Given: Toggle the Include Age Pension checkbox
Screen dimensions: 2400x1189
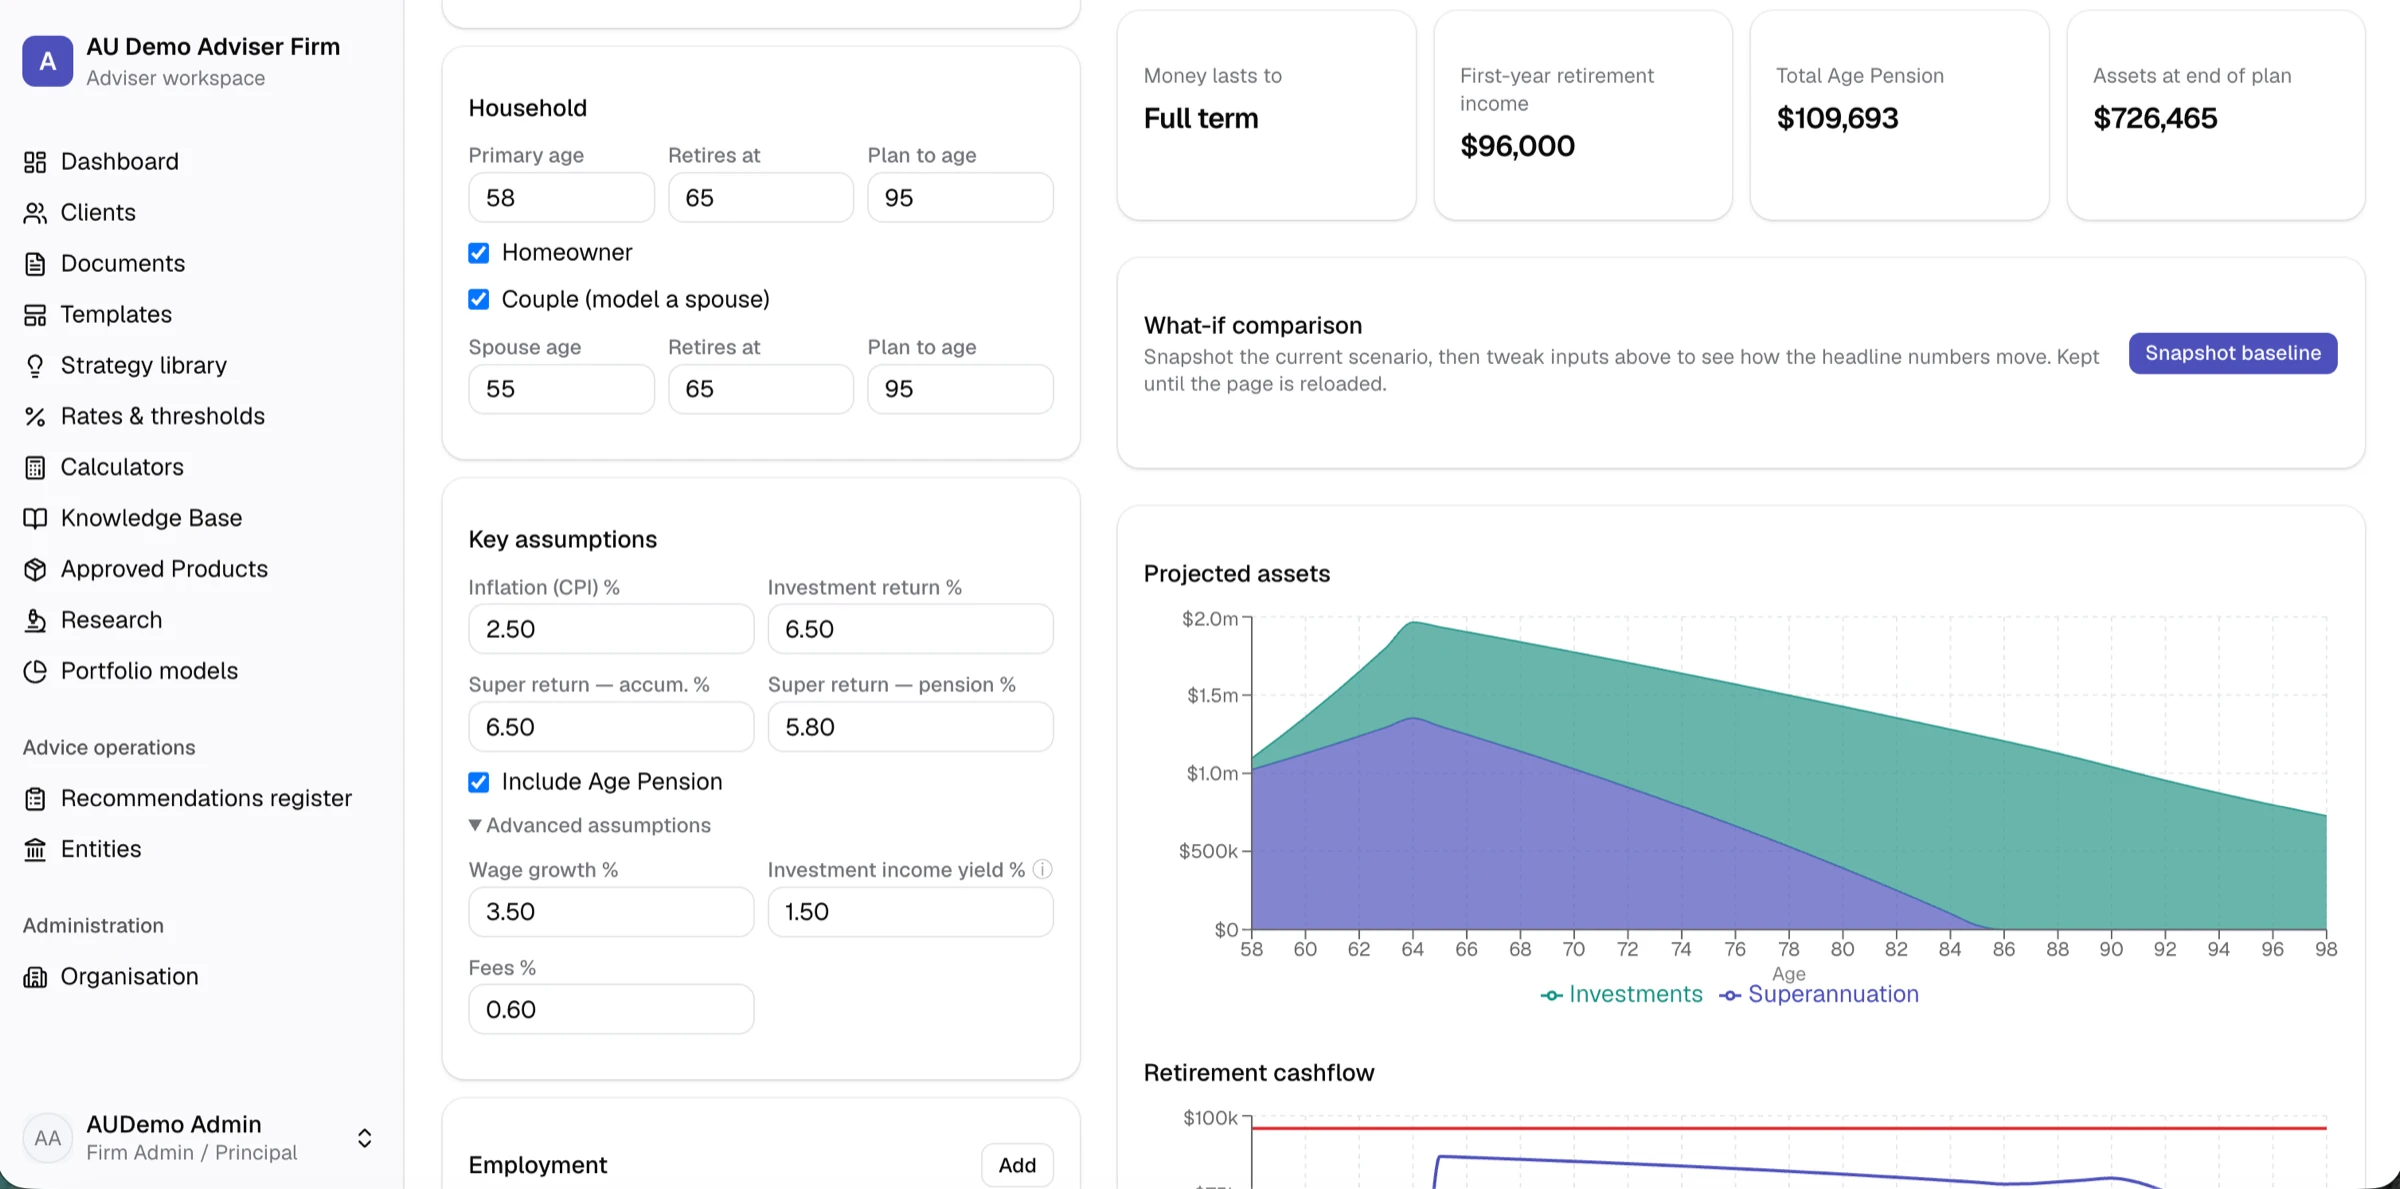Looking at the screenshot, I should tap(479, 782).
